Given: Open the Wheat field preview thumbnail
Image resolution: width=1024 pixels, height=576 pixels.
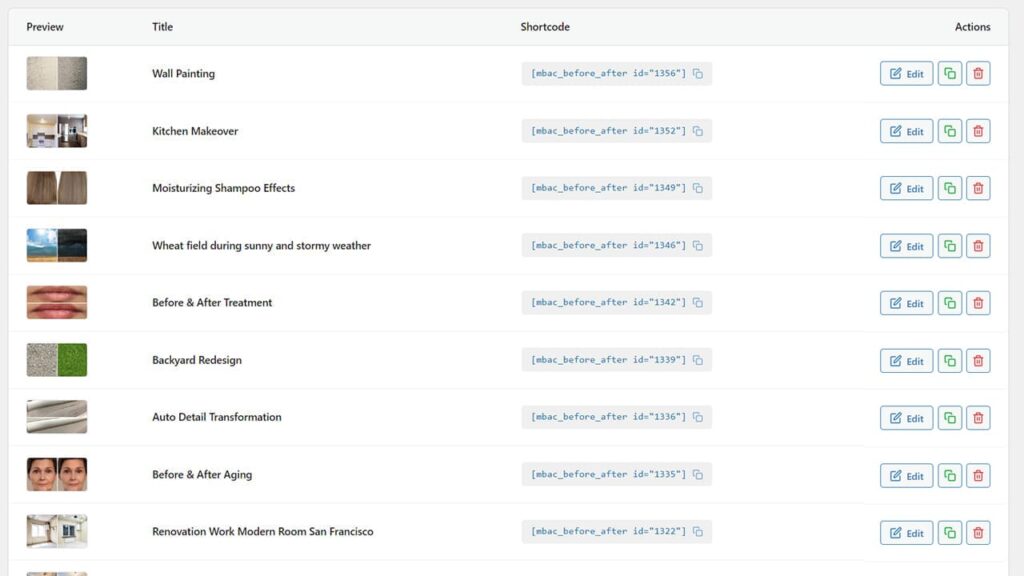Looking at the screenshot, I should [x=57, y=246].
